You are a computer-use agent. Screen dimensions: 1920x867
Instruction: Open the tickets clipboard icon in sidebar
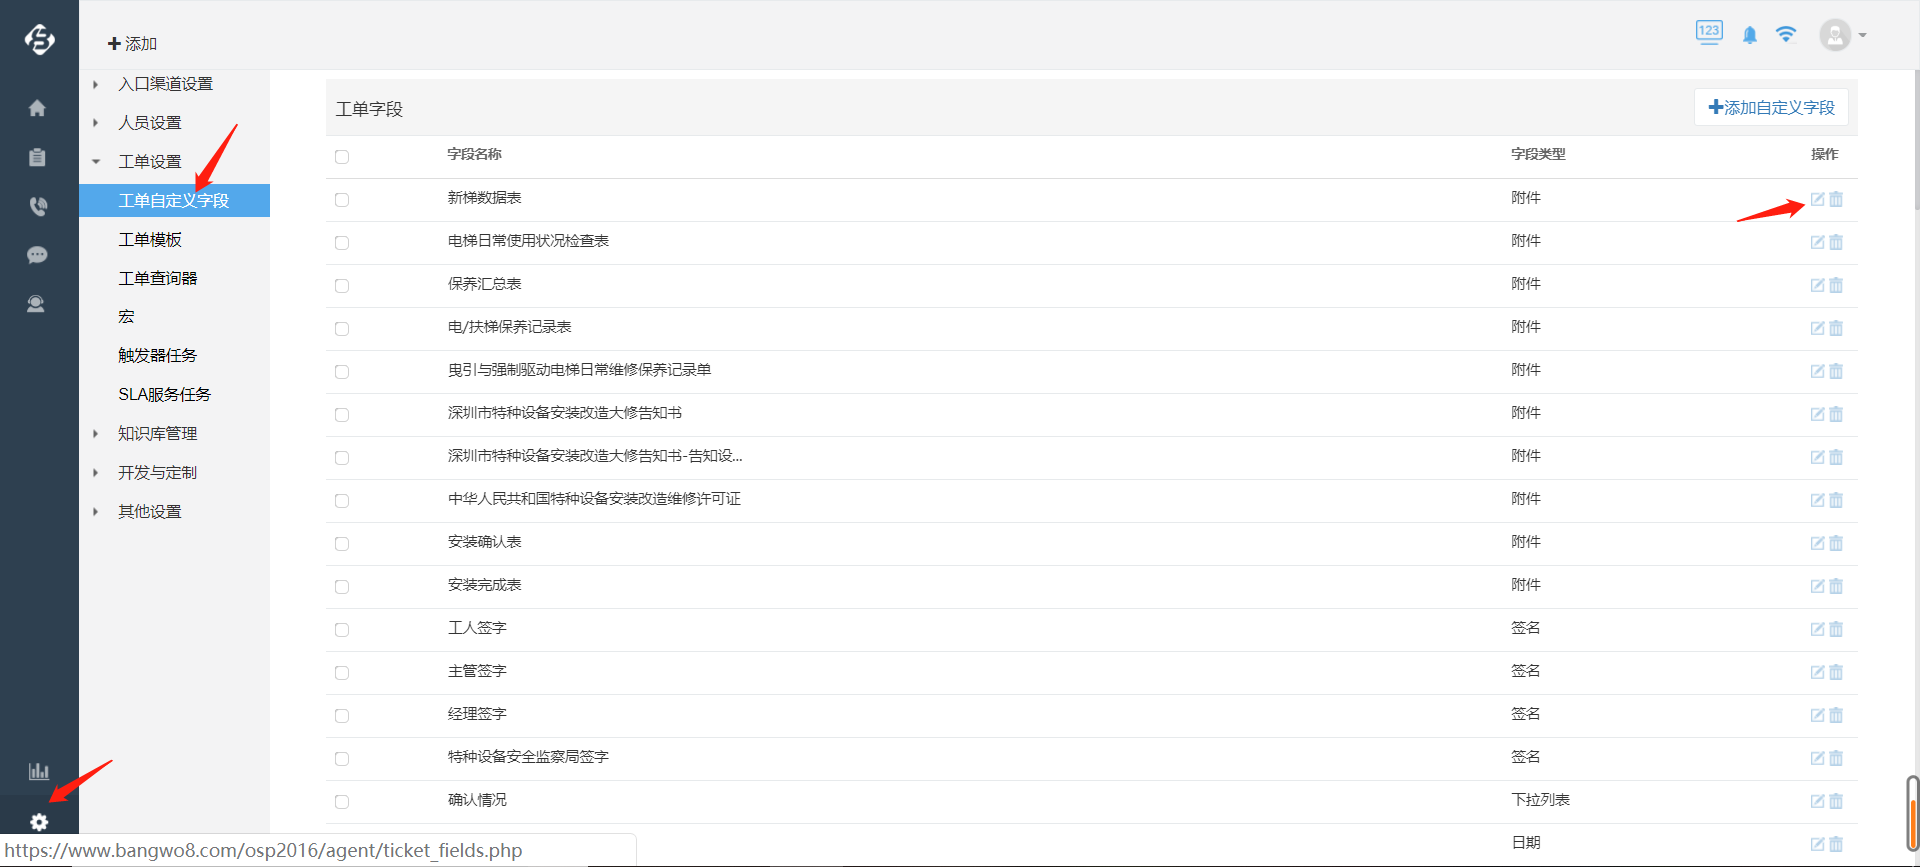pyautogui.click(x=37, y=157)
